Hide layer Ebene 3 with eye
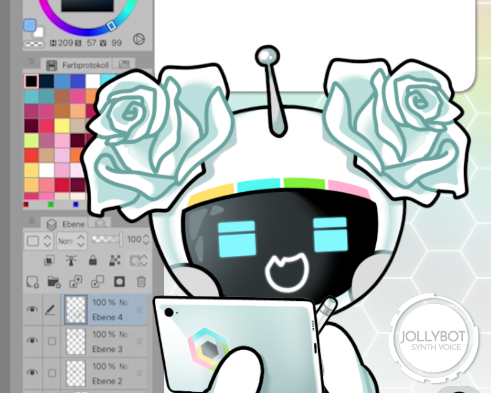Image resolution: width=491 pixels, height=393 pixels. (32, 340)
